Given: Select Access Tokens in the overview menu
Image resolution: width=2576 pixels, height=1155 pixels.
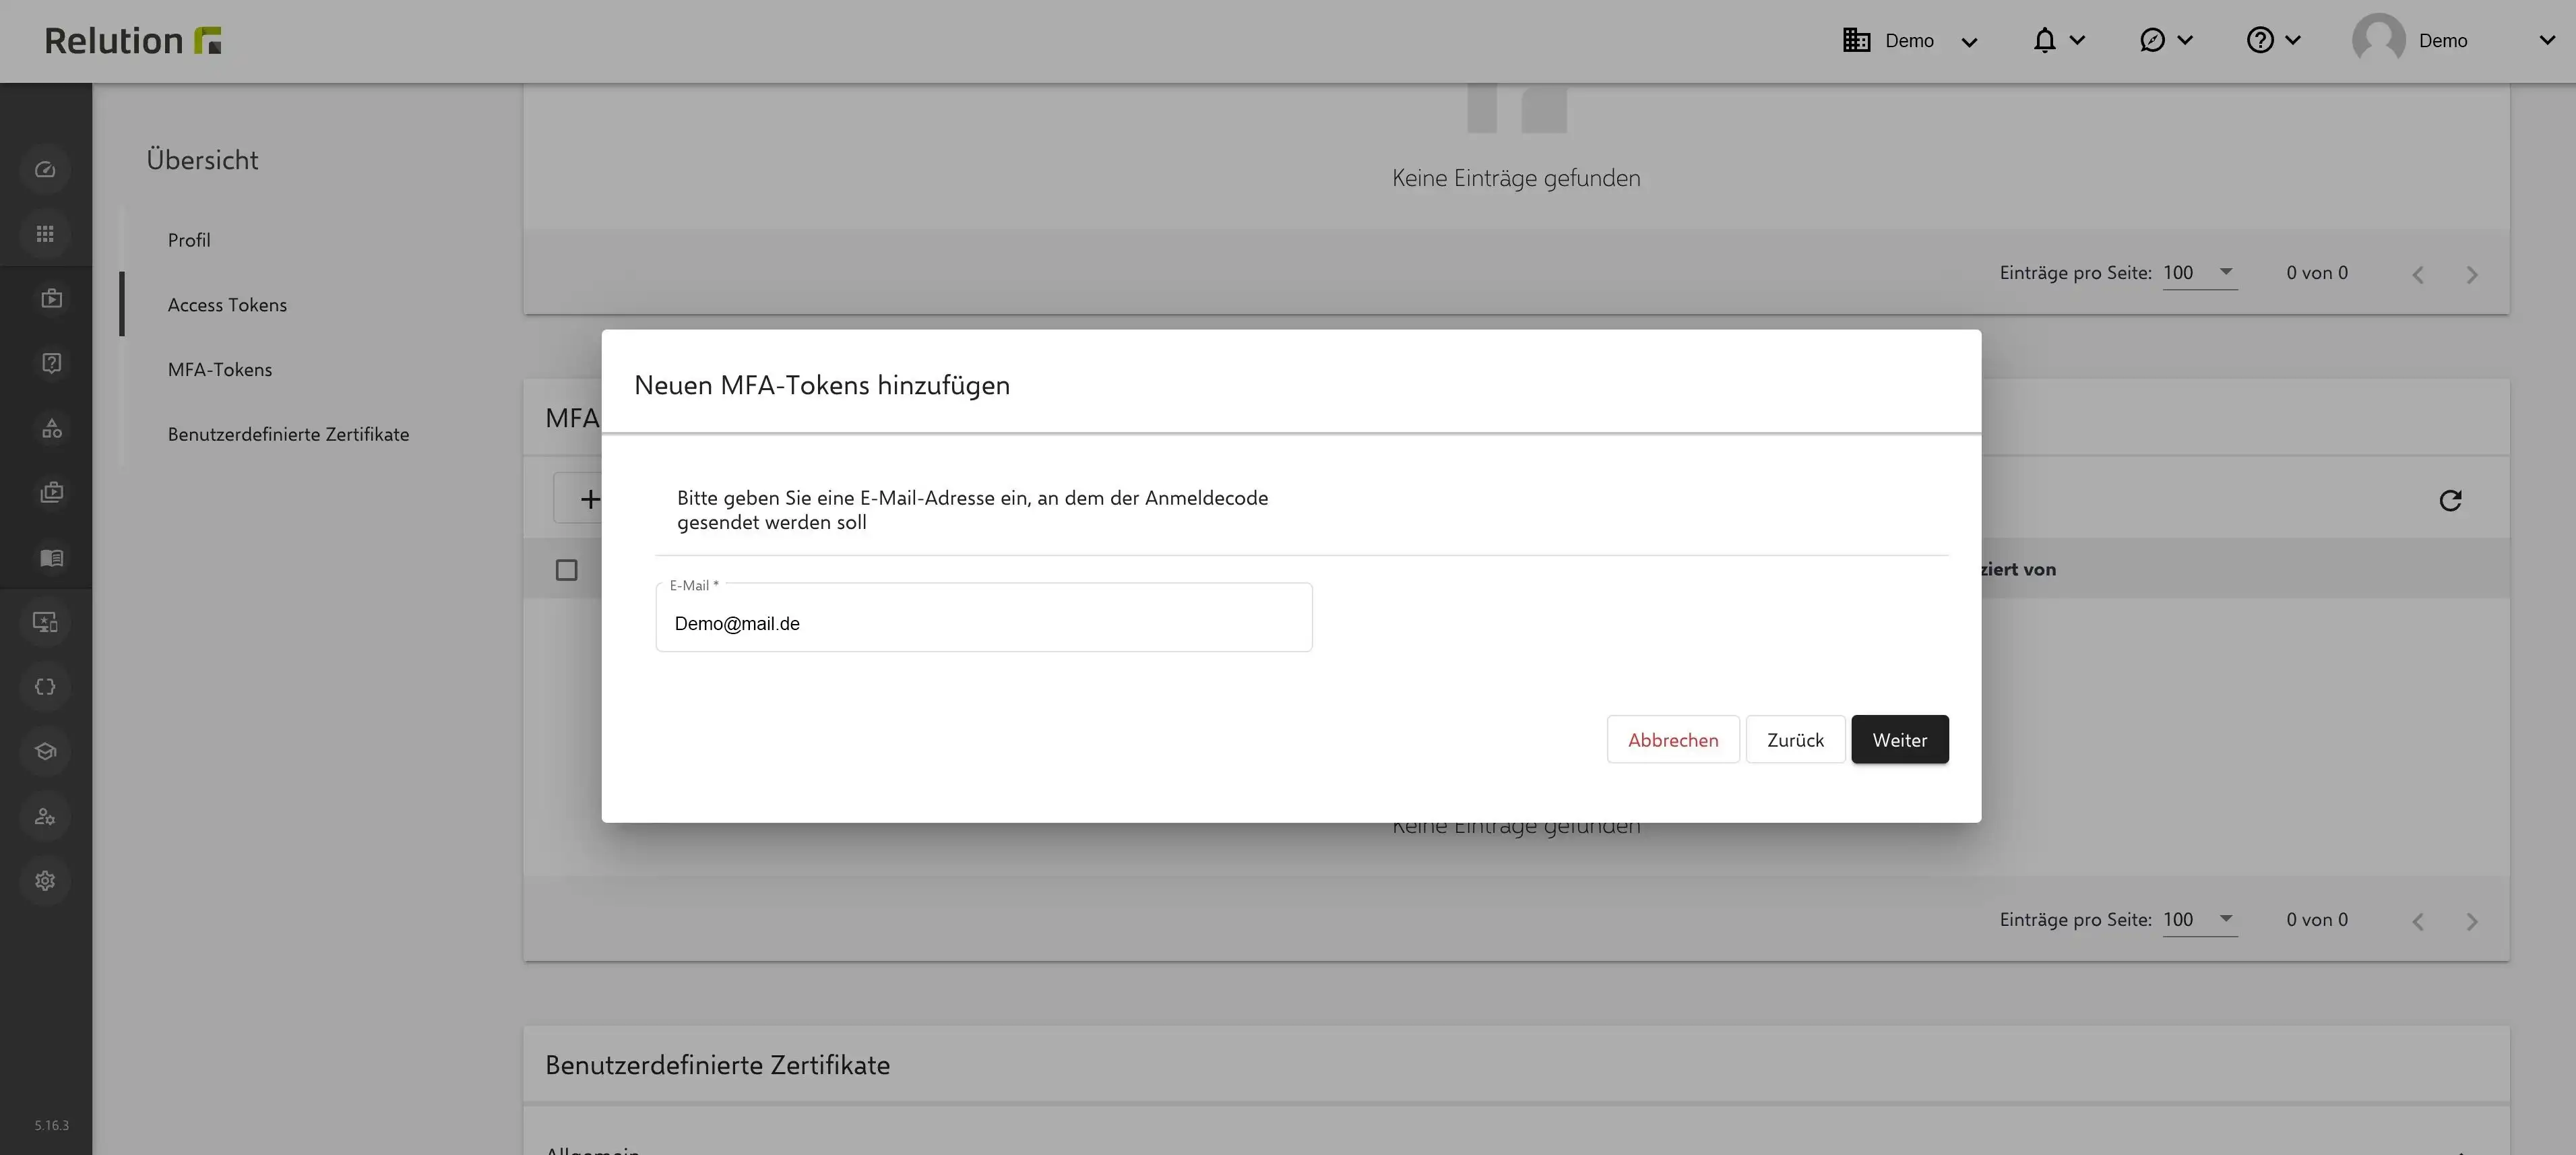Looking at the screenshot, I should [x=227, y=305].
